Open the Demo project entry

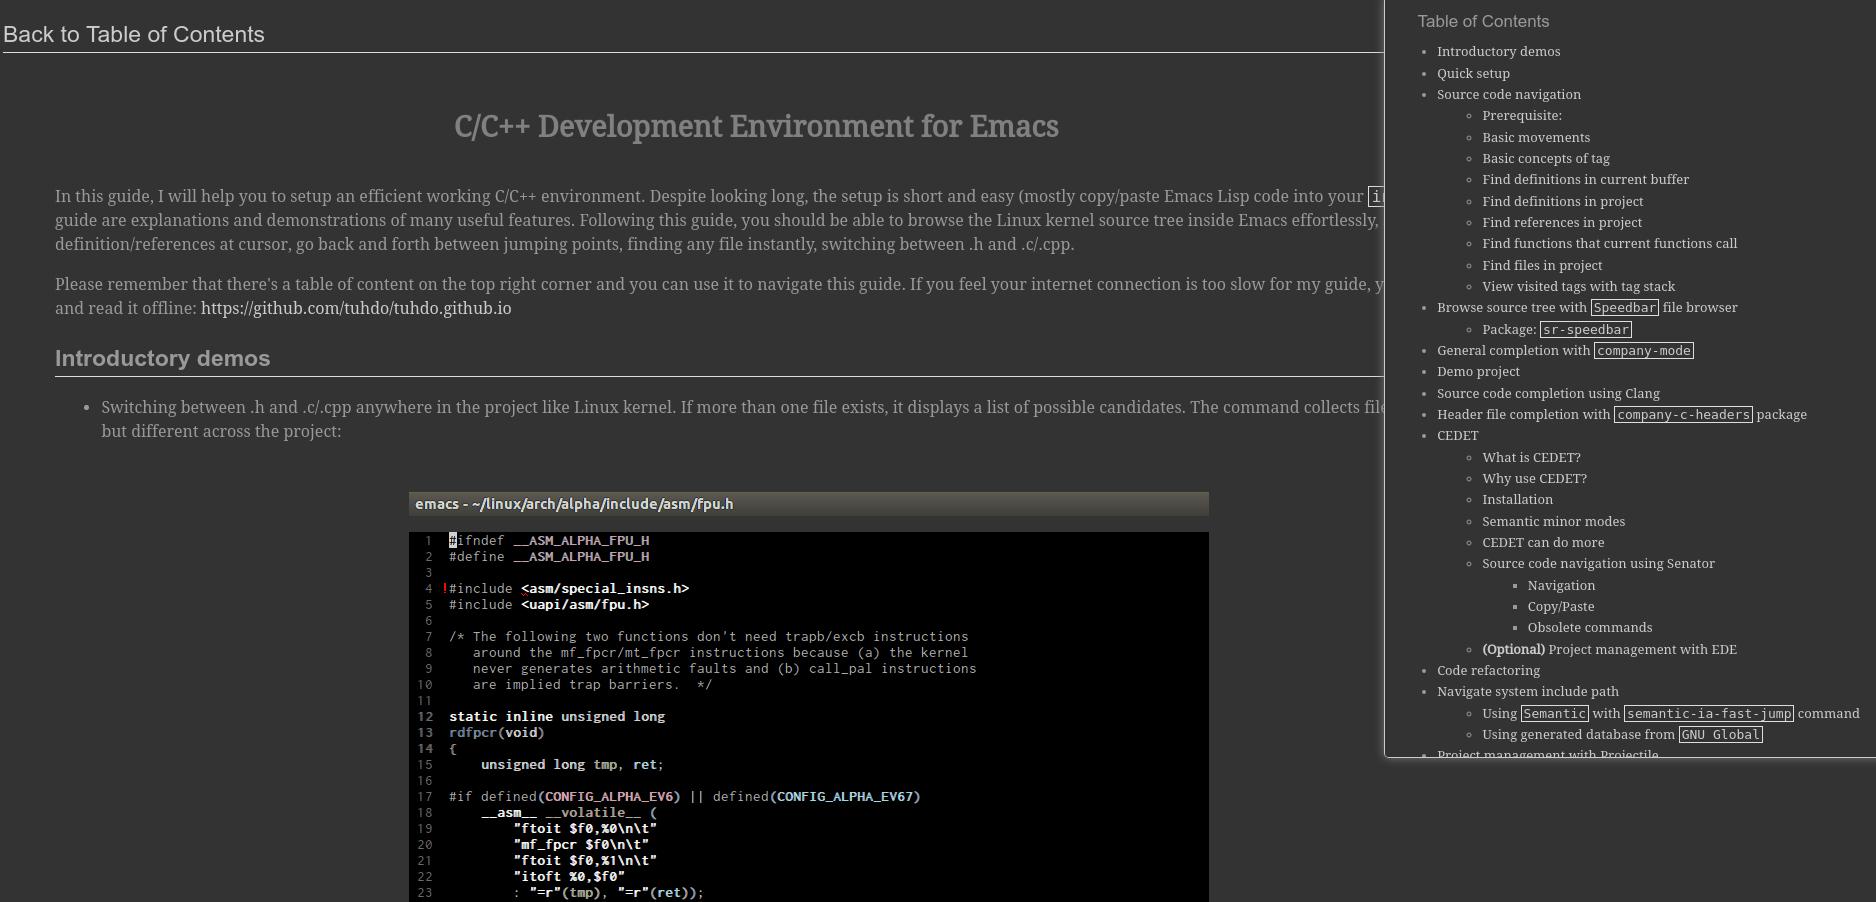tap(1478, 372)
